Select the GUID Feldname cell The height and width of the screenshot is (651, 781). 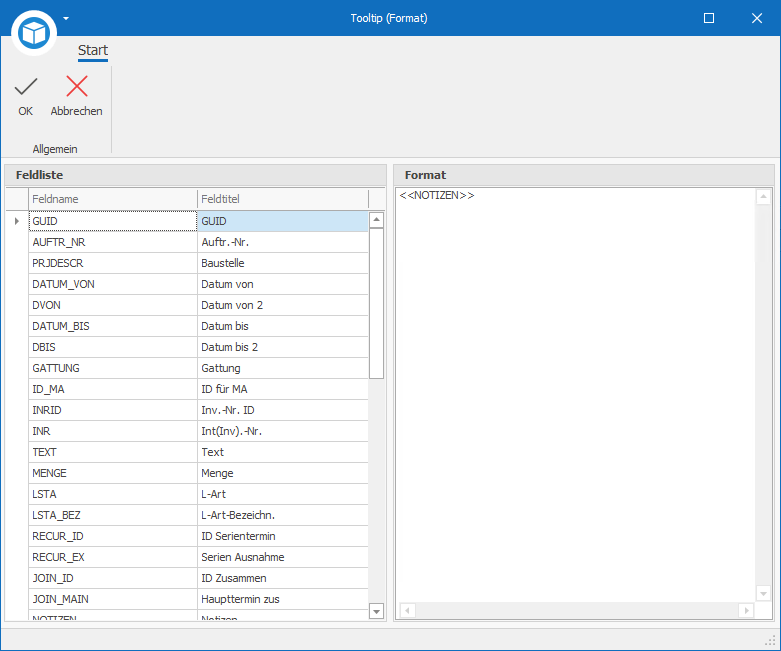[x=113, y=221]
